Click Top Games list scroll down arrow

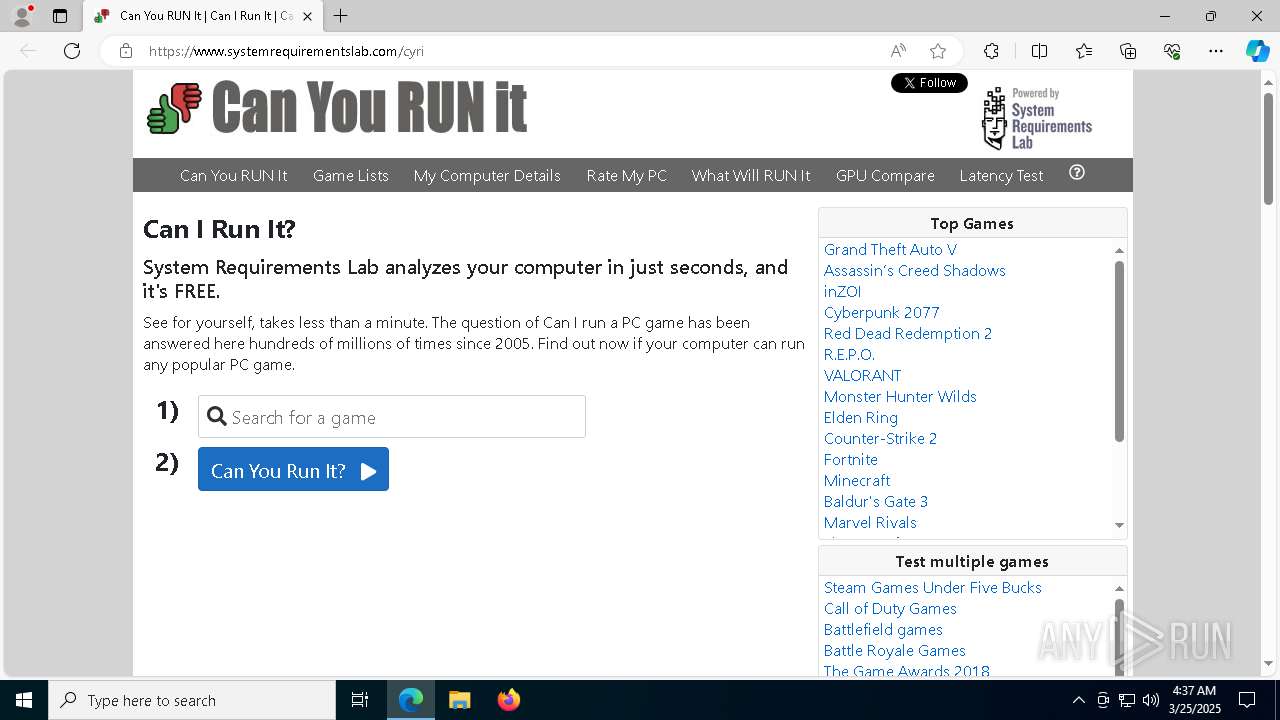tap(1119, 525)
